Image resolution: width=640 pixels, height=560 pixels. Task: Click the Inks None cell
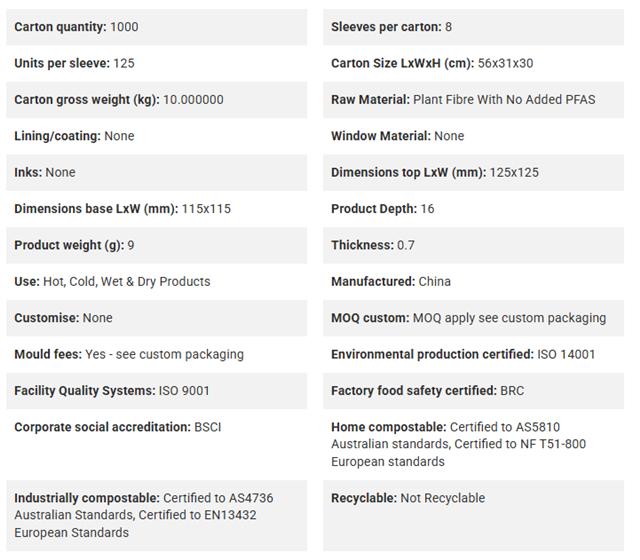point(157,172)
